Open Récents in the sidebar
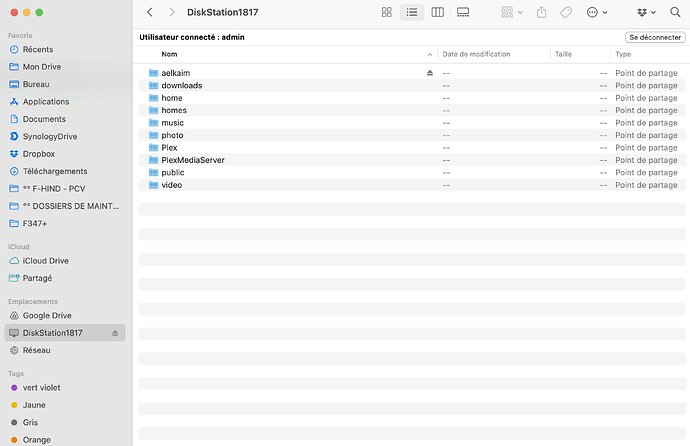 click(65, 49)
